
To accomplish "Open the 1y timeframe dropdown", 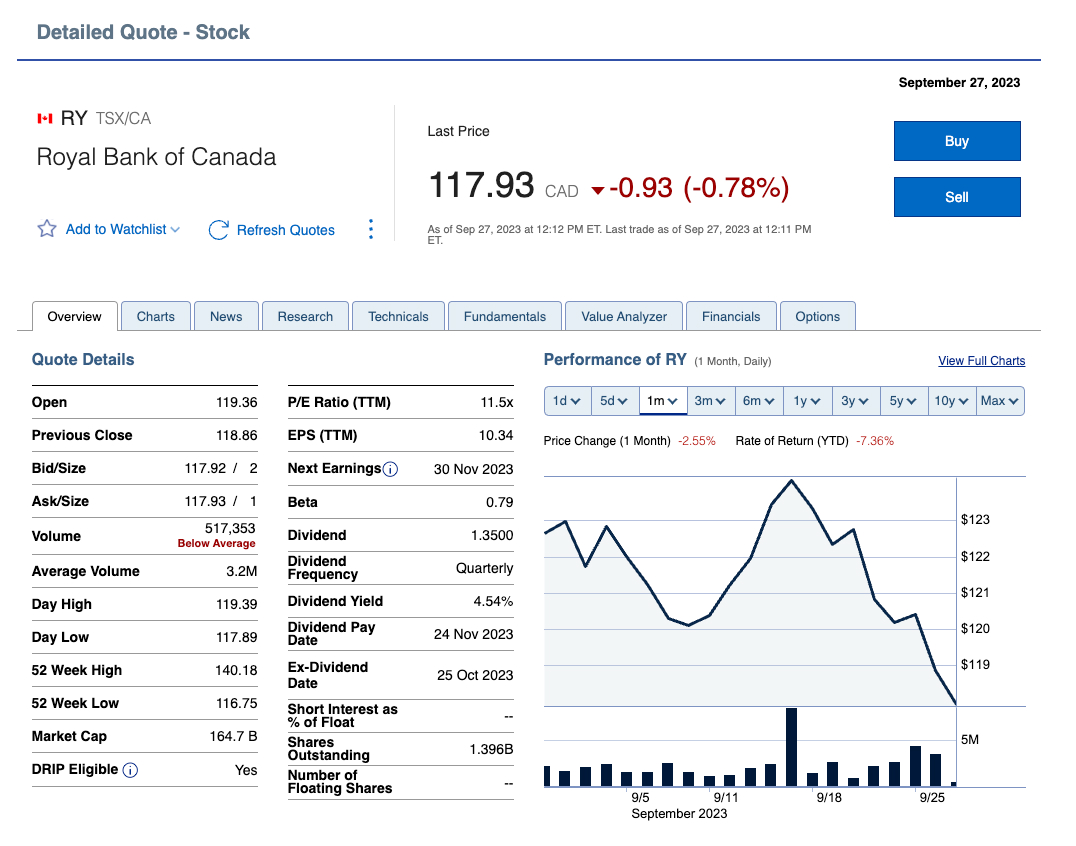I will pos(807,401).
